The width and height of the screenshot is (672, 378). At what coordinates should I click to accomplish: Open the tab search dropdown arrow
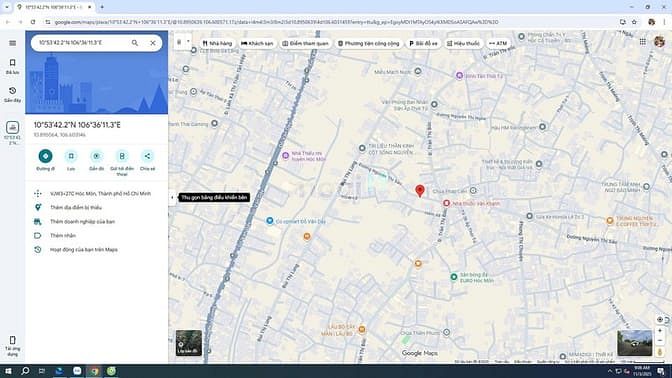tap(7, 7)
